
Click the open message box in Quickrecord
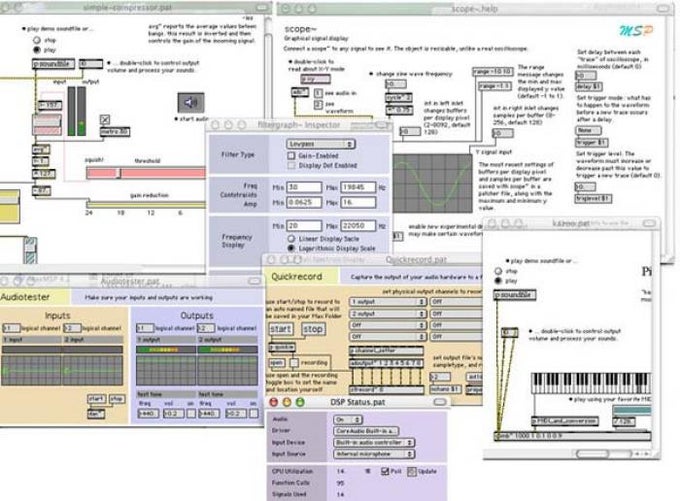pos(277,363)
